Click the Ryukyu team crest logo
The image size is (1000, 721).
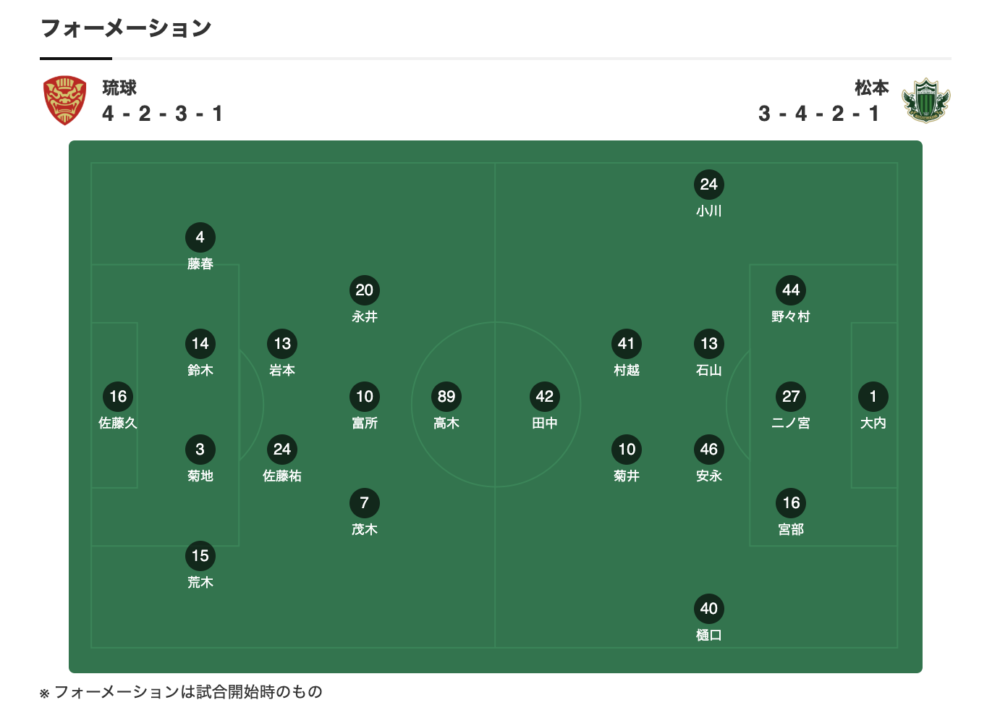[64, 100]
